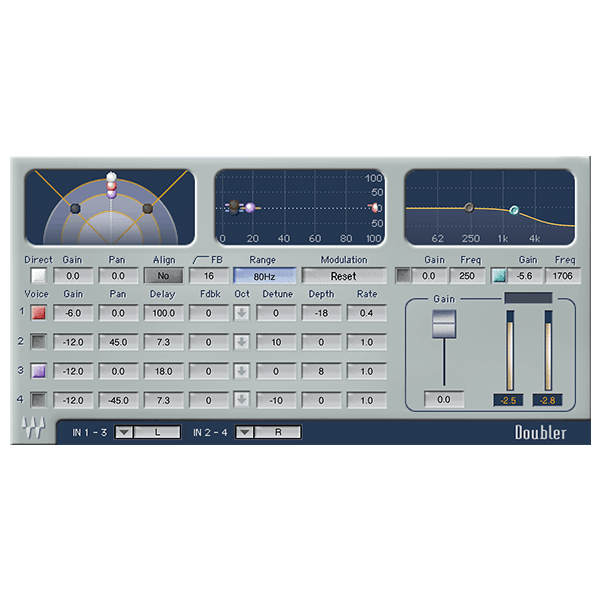600x600 pixels.
Task: Click Voice 4 octave down arrow
Action: [242, 400]
